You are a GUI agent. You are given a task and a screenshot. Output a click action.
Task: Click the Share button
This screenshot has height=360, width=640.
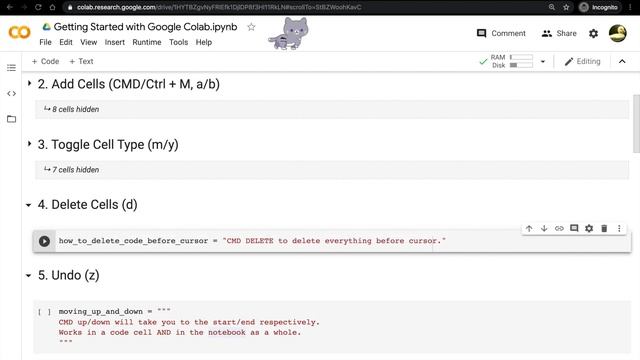click(x=559, y=33)
